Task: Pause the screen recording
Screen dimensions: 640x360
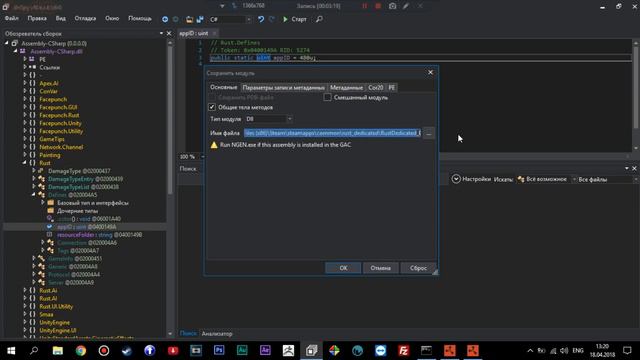Action: pyautogui.click(x=364, y=6)
